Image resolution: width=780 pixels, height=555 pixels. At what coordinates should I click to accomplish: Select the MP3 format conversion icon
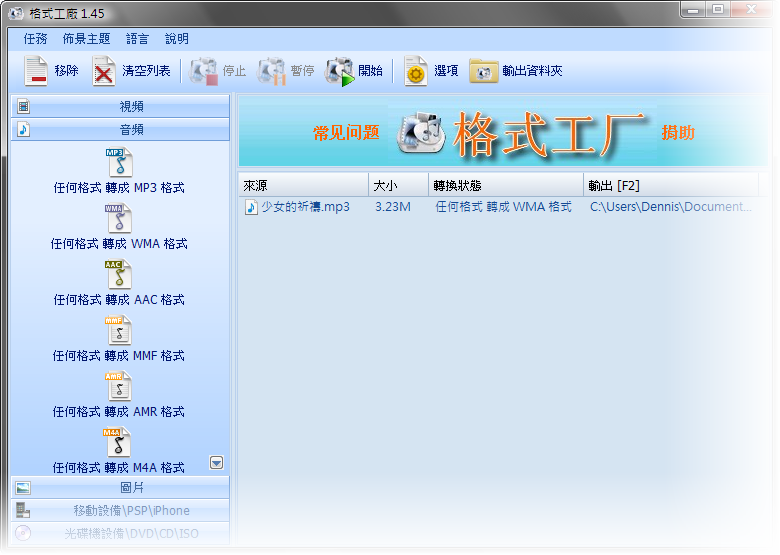click(119, 162)
